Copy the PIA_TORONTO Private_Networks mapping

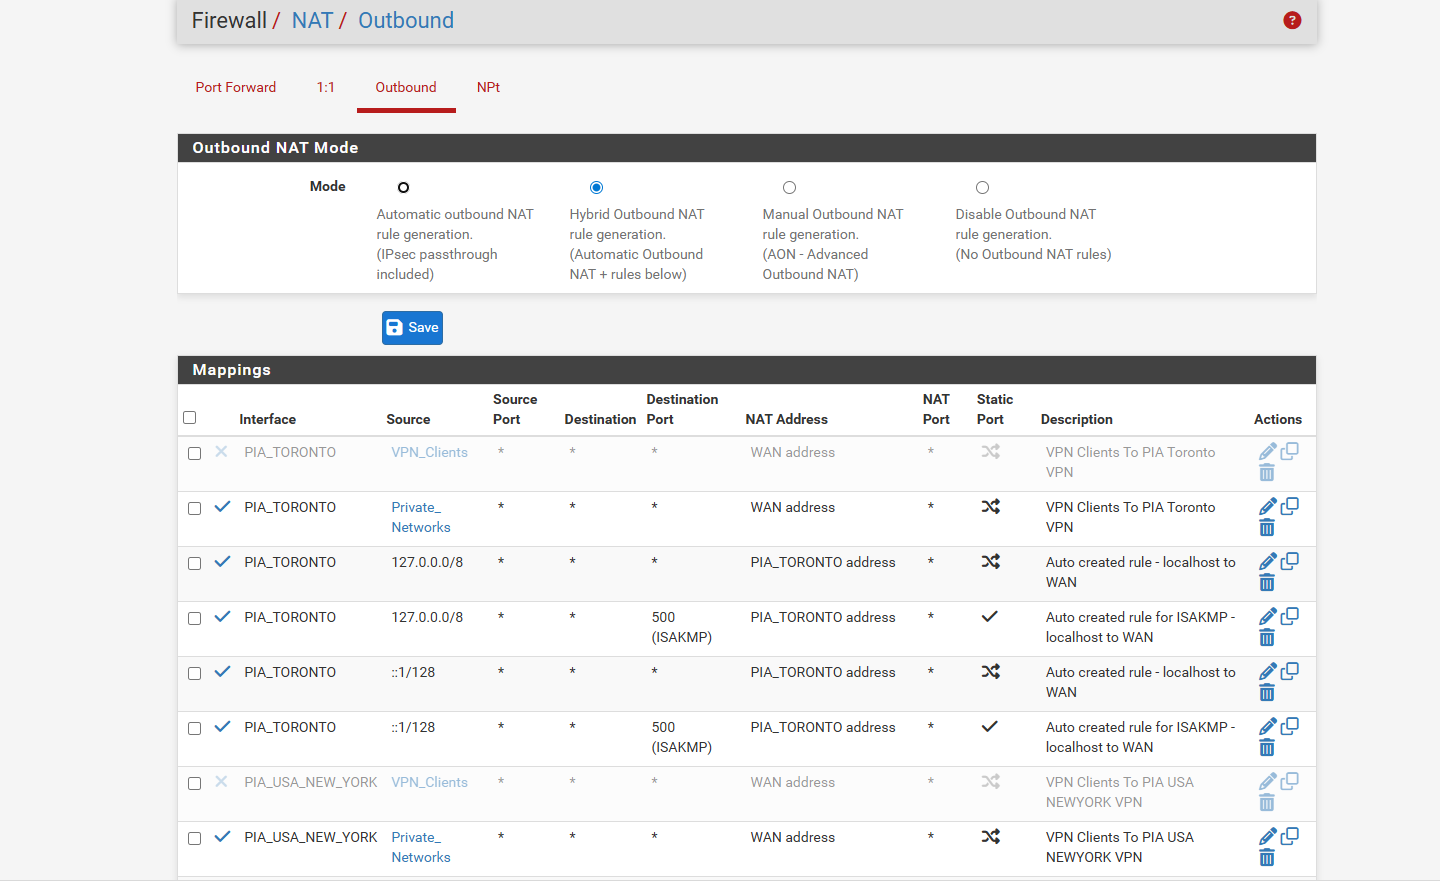[1290, 506]
